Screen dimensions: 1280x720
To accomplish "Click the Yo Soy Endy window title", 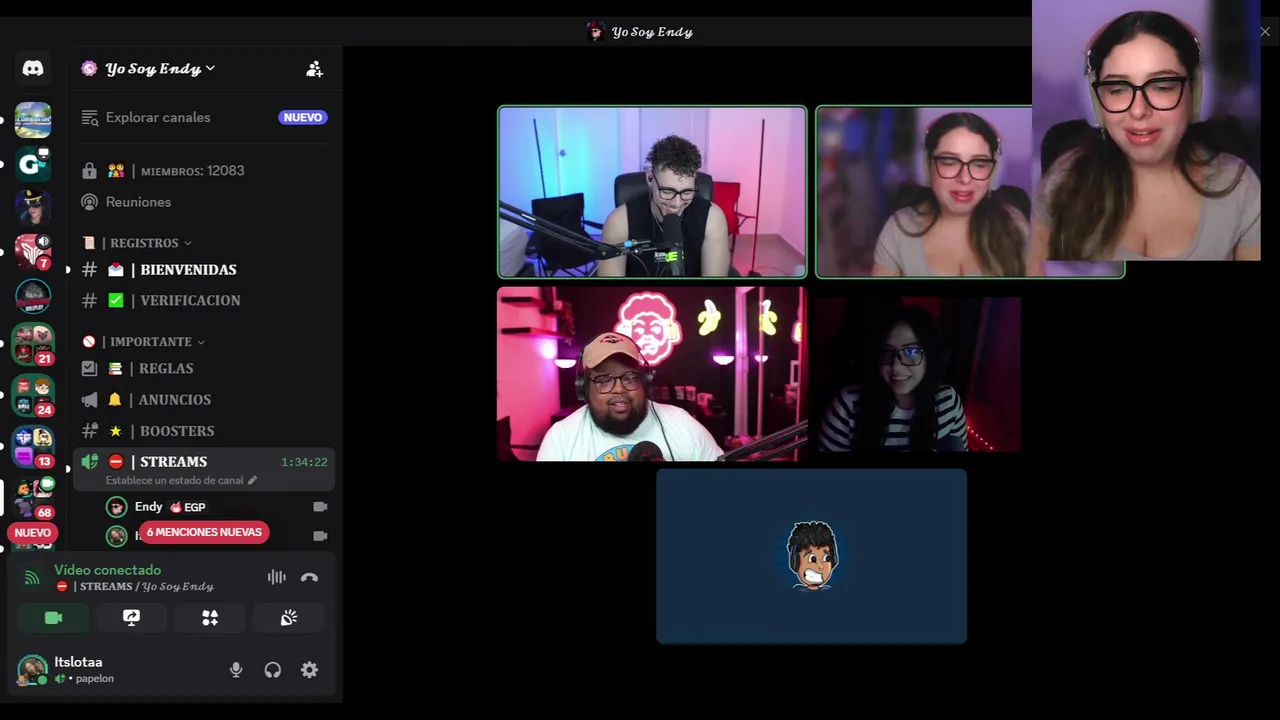I will click(652, 32).
